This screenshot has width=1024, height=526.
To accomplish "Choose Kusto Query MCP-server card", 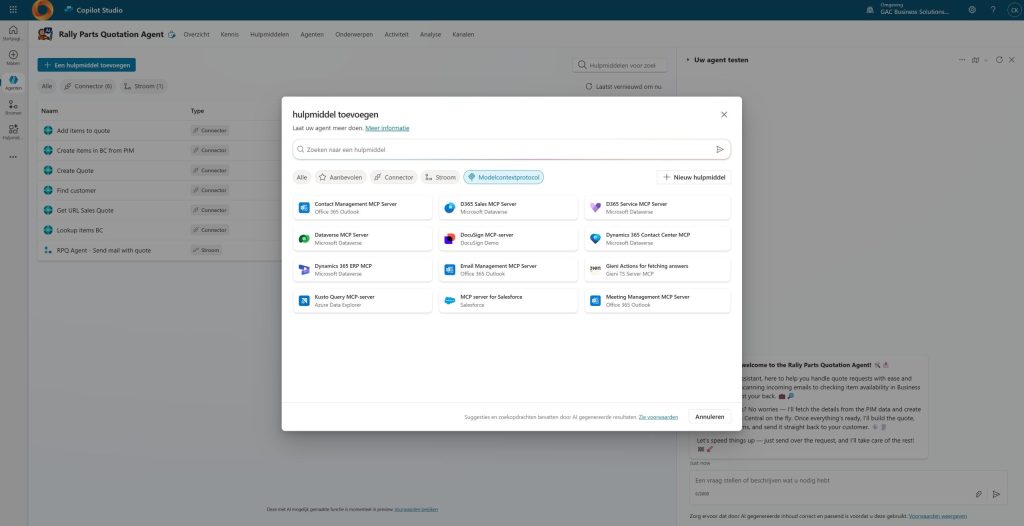I will click(362, 301).
